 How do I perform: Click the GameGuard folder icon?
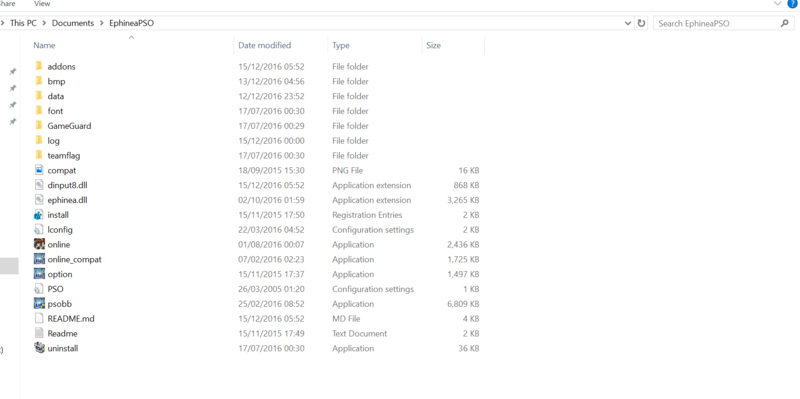tap(39, 126)
